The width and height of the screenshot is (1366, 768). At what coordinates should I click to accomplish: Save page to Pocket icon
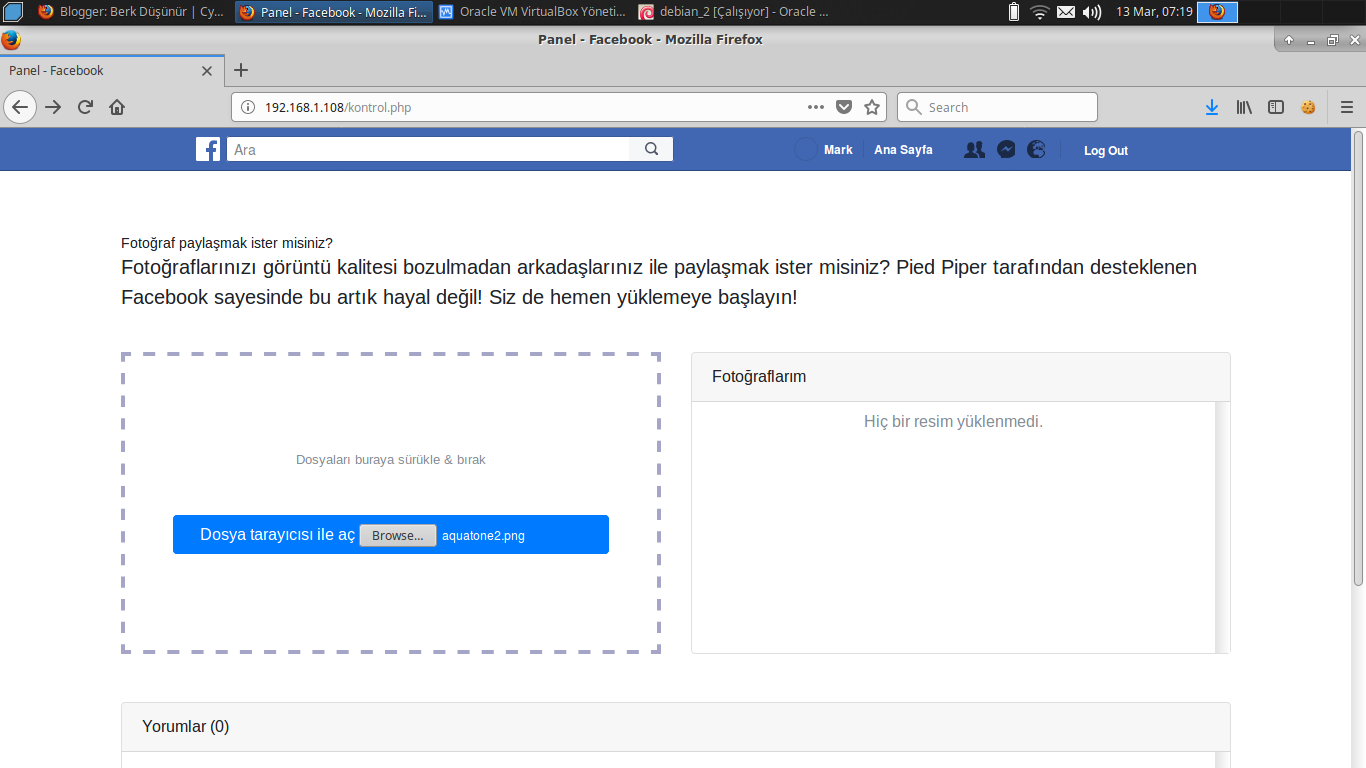pos(844,107)
